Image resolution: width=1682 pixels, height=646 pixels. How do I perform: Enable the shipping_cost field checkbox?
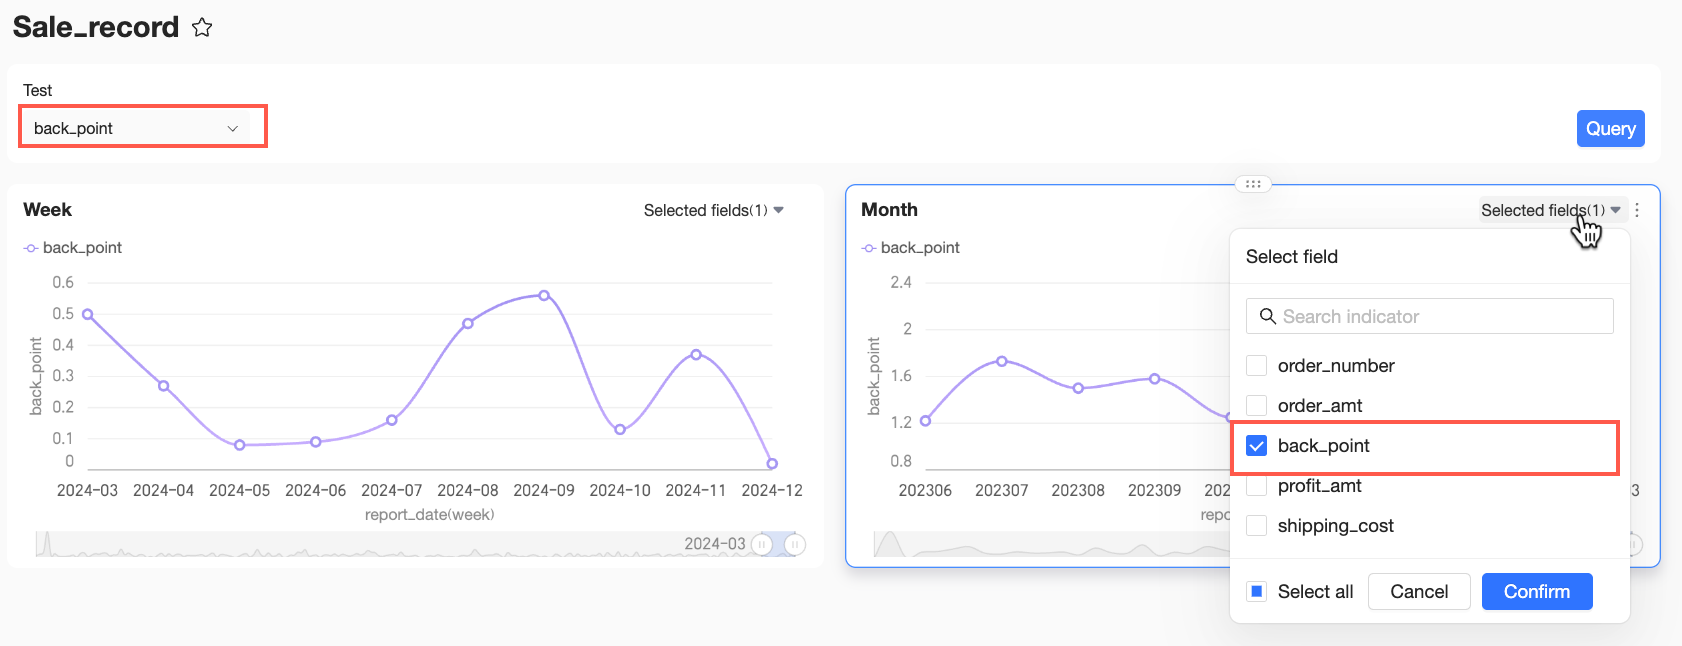pos(1257,526)
